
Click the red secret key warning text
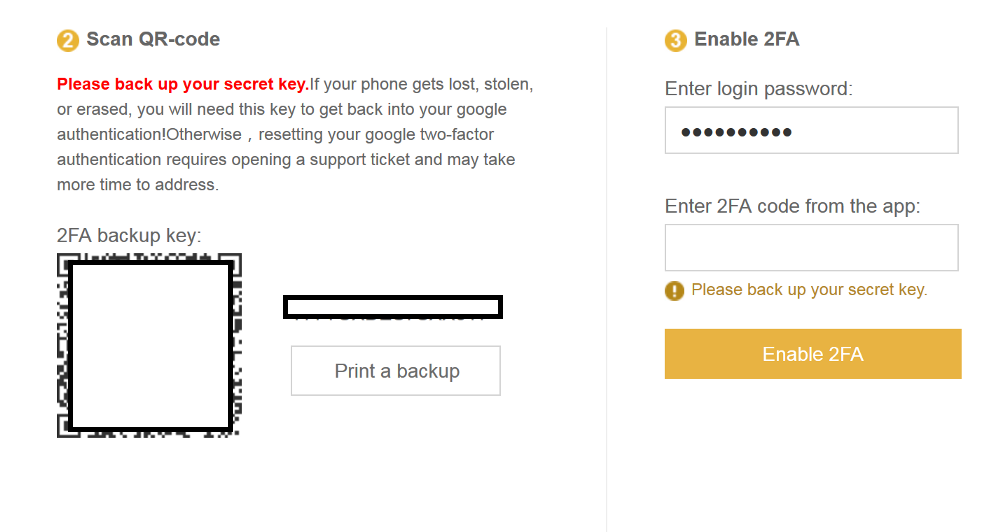183,84
